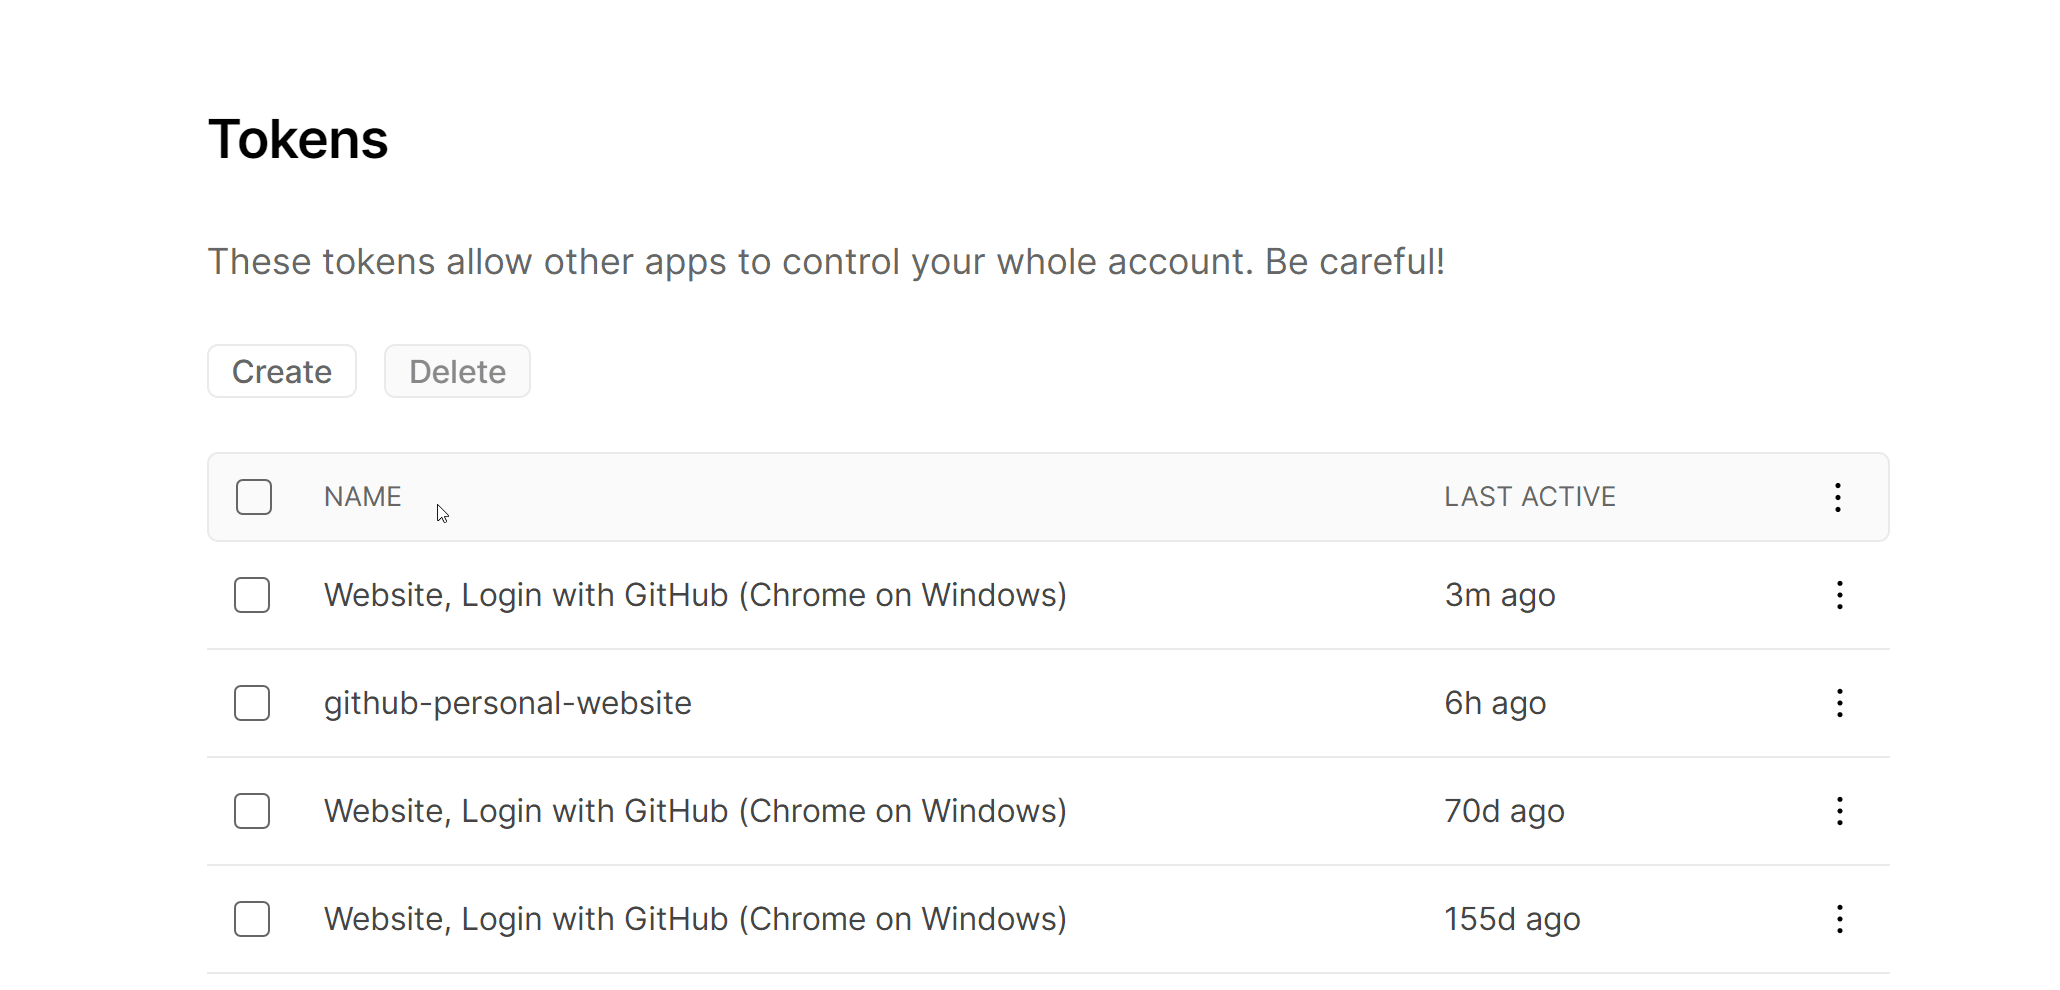The height and width of the screenshot is (990, 2060).
Task: Check the box for token active 3m ago
Action: [252, 595]
